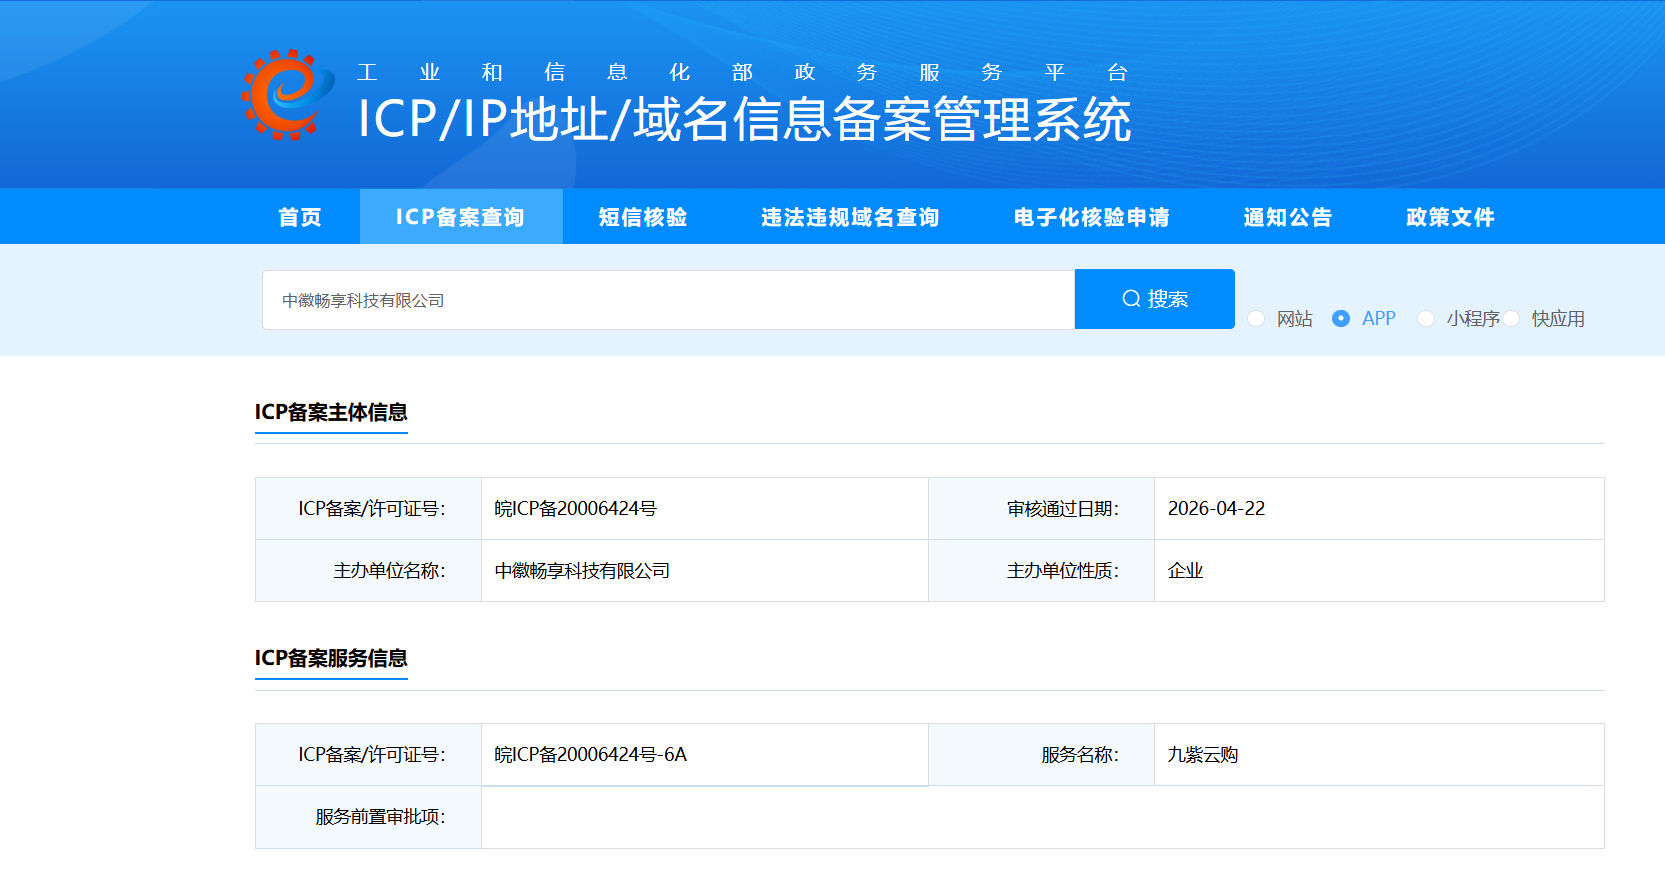
Task: Click the 工业和信息化部政务服务平台 subtitle
Action: point(743,72)
